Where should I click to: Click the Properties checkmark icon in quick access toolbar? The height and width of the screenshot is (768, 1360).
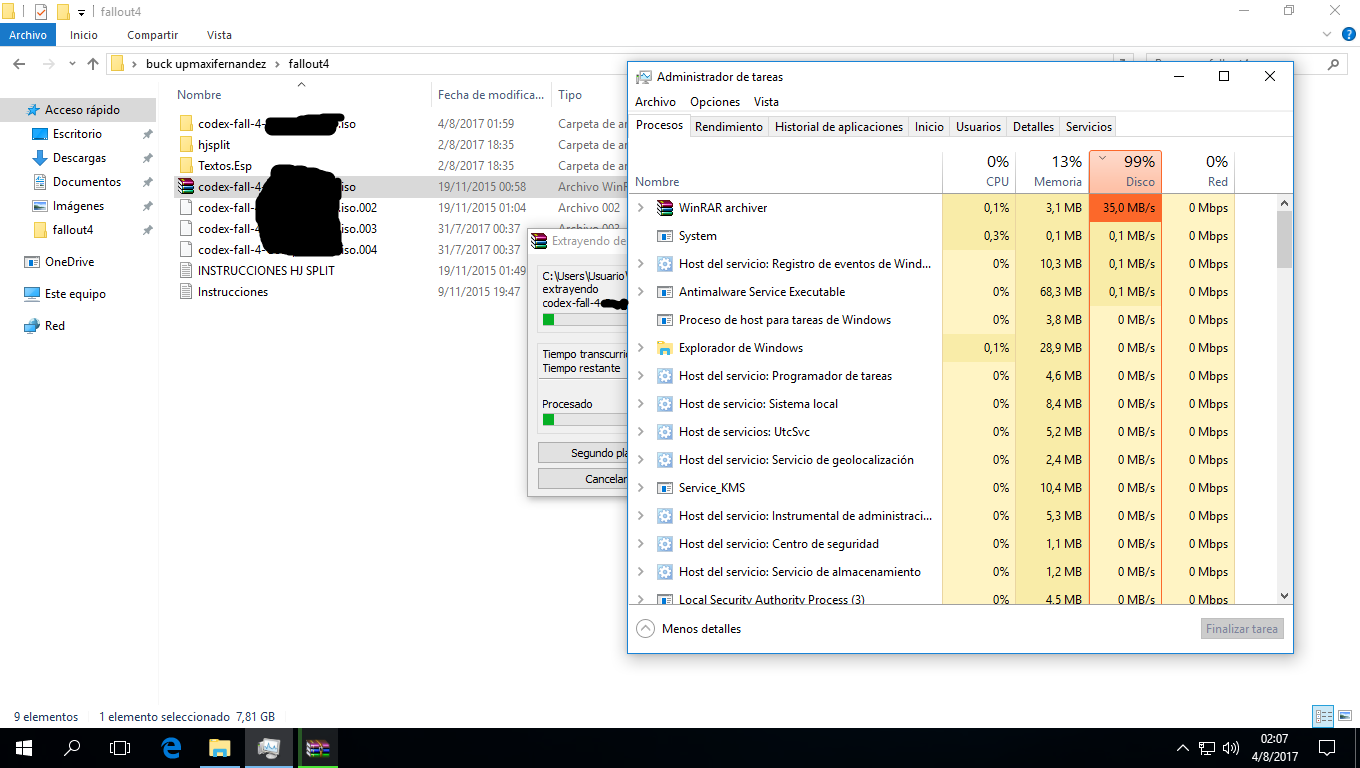pos(41,12)
